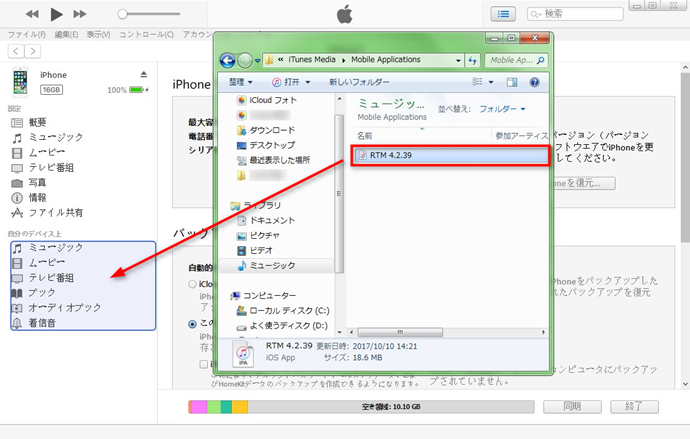Eject the iPhone with eject icon
This screenshot has height=439, width=690.
click(143, 74)
